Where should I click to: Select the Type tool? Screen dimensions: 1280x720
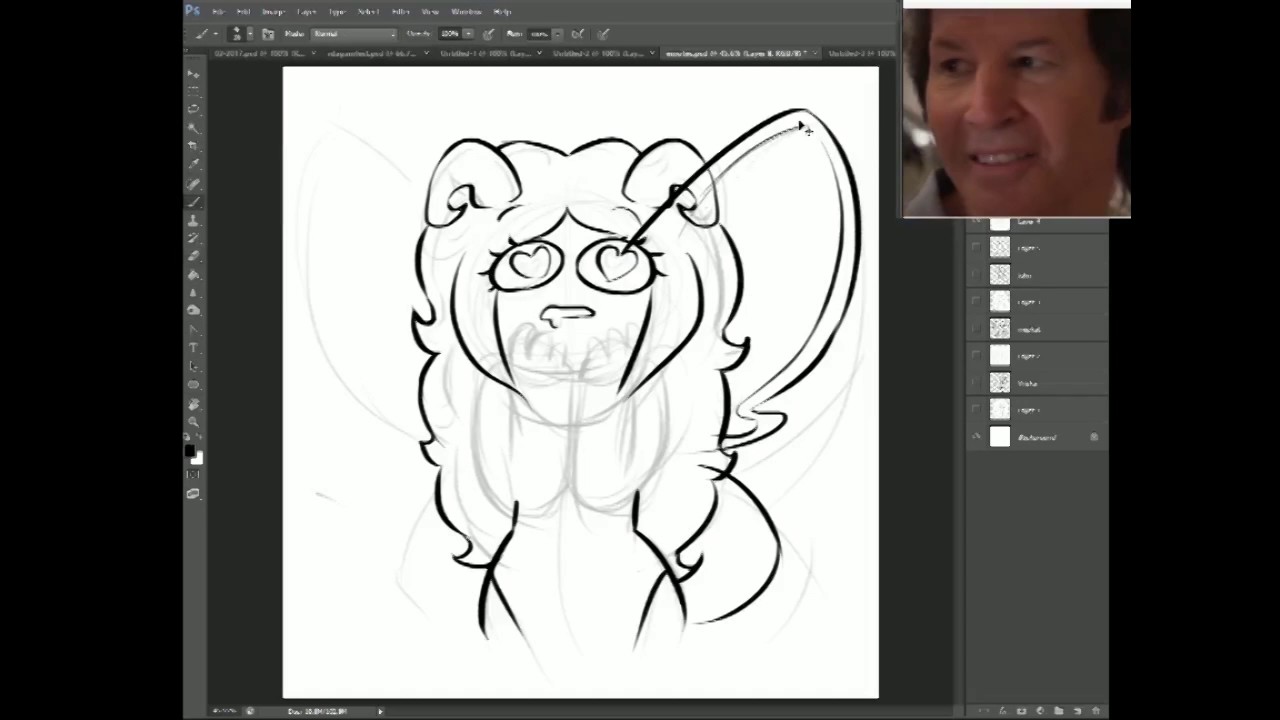(x=193, y=347)
